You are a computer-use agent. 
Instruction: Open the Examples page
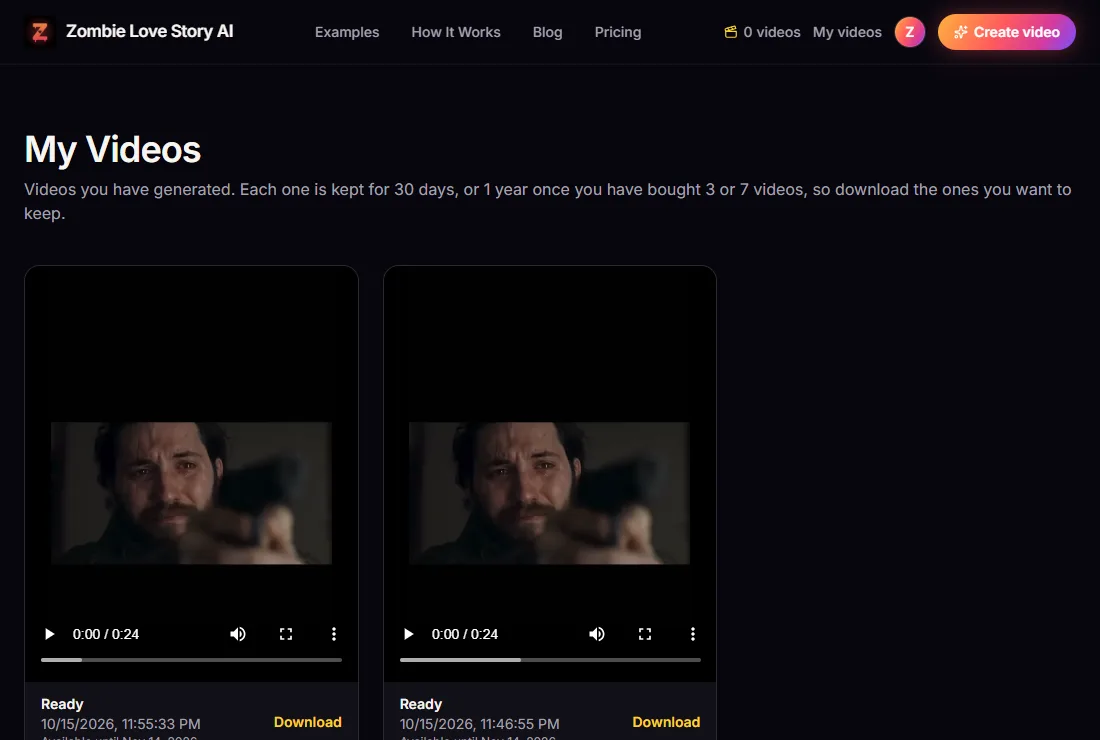347,32
